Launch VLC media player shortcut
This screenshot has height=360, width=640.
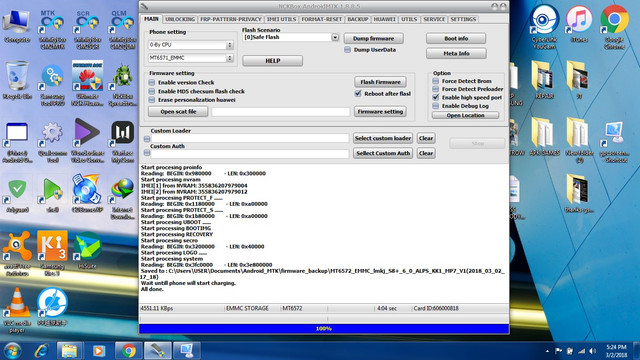pos(17,309)
